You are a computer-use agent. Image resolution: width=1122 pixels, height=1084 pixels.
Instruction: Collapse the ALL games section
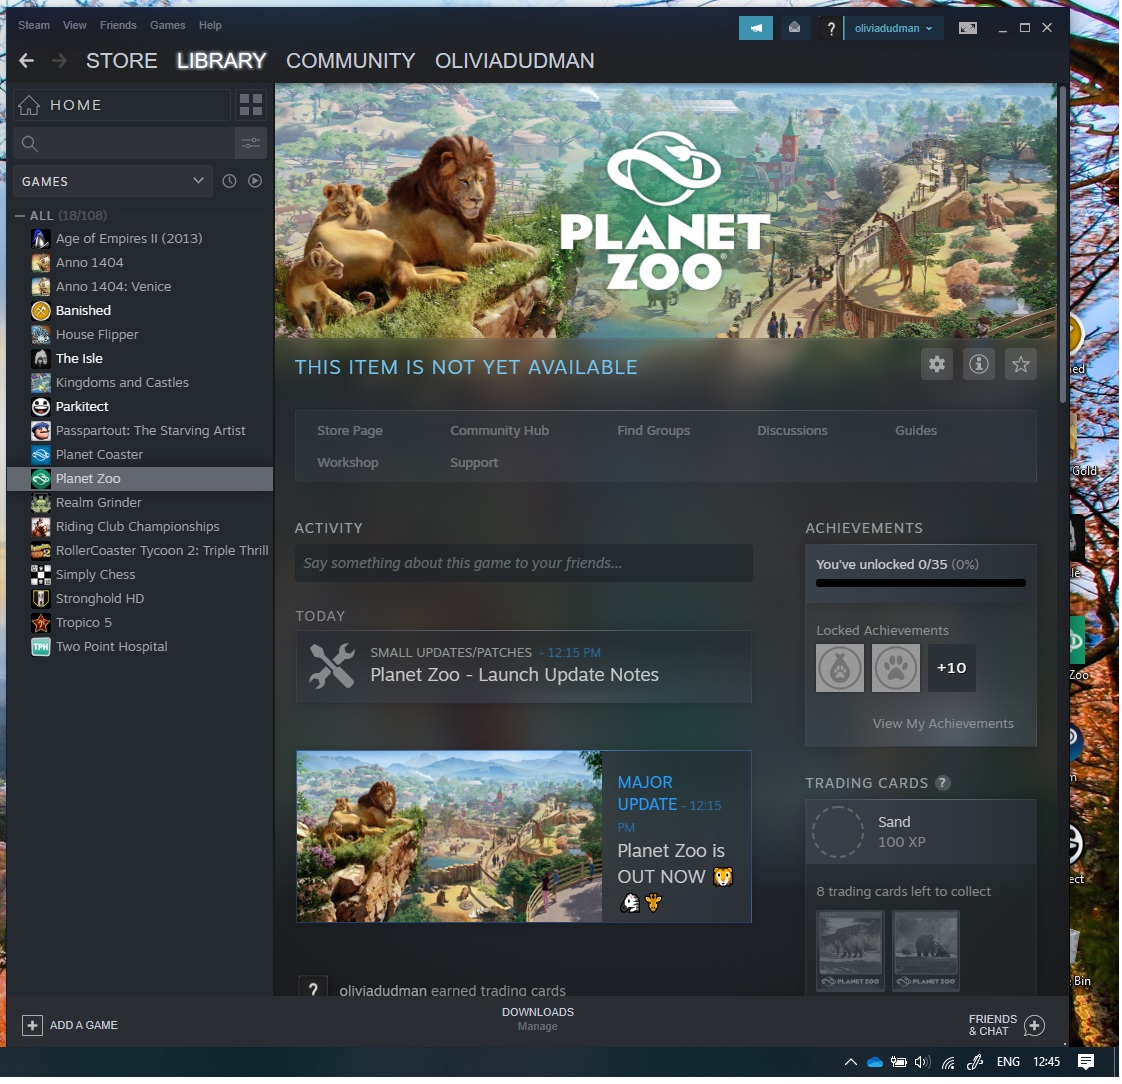tap(20, 215)
